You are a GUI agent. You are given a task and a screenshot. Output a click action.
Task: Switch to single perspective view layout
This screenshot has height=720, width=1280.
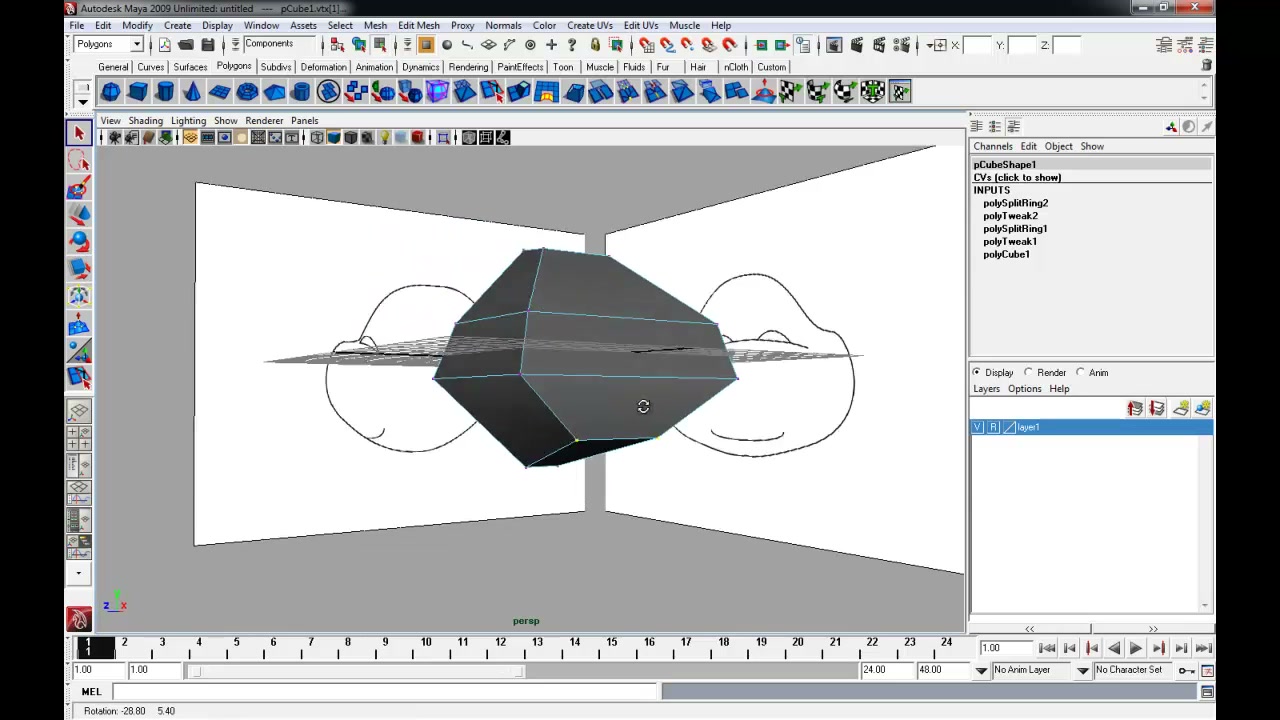coord(79,411)
